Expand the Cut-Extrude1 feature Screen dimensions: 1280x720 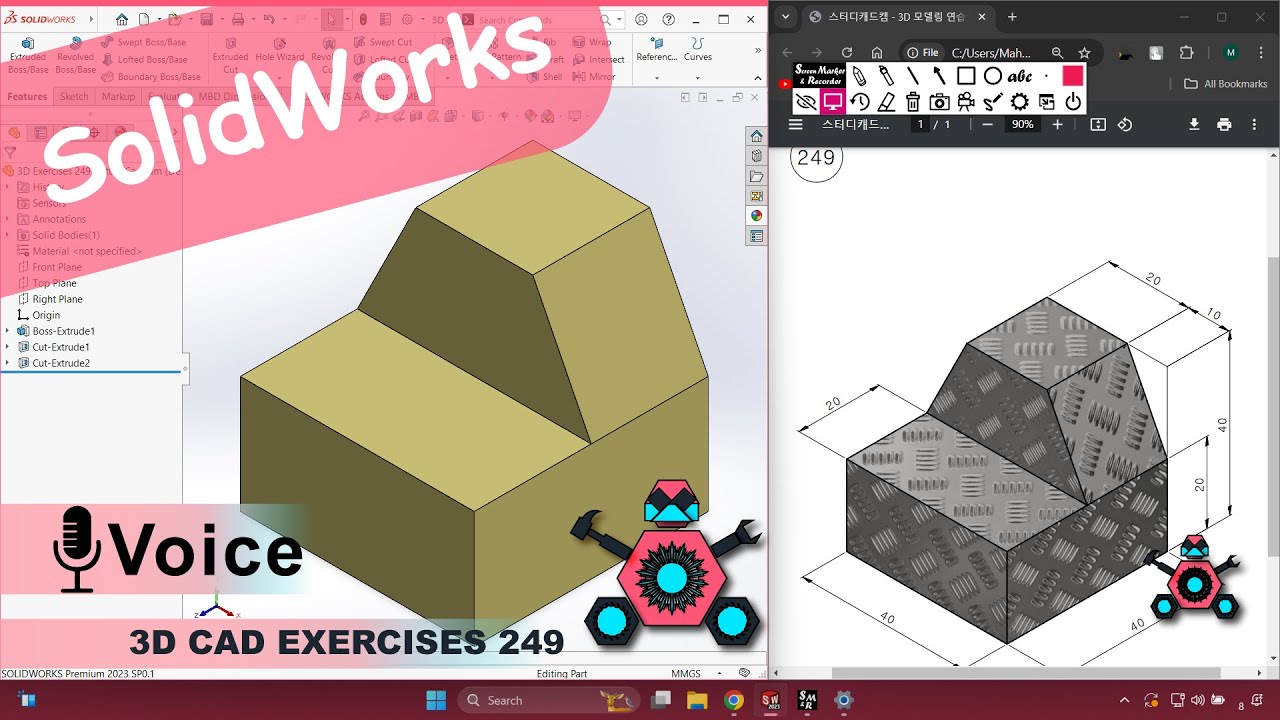[x=8, y=347]
